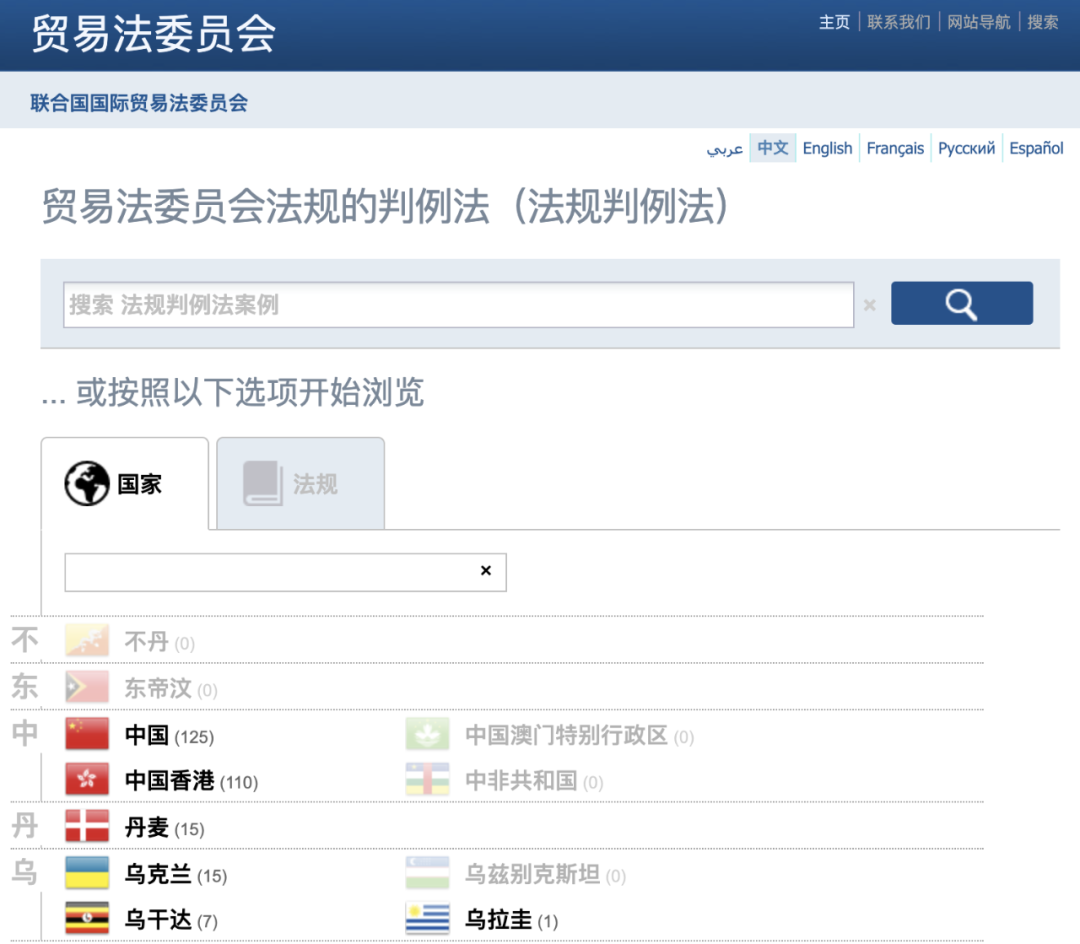This screenshot has width=1080, height=944.
Task: Switch language to Français
Action: pos(895,148)
